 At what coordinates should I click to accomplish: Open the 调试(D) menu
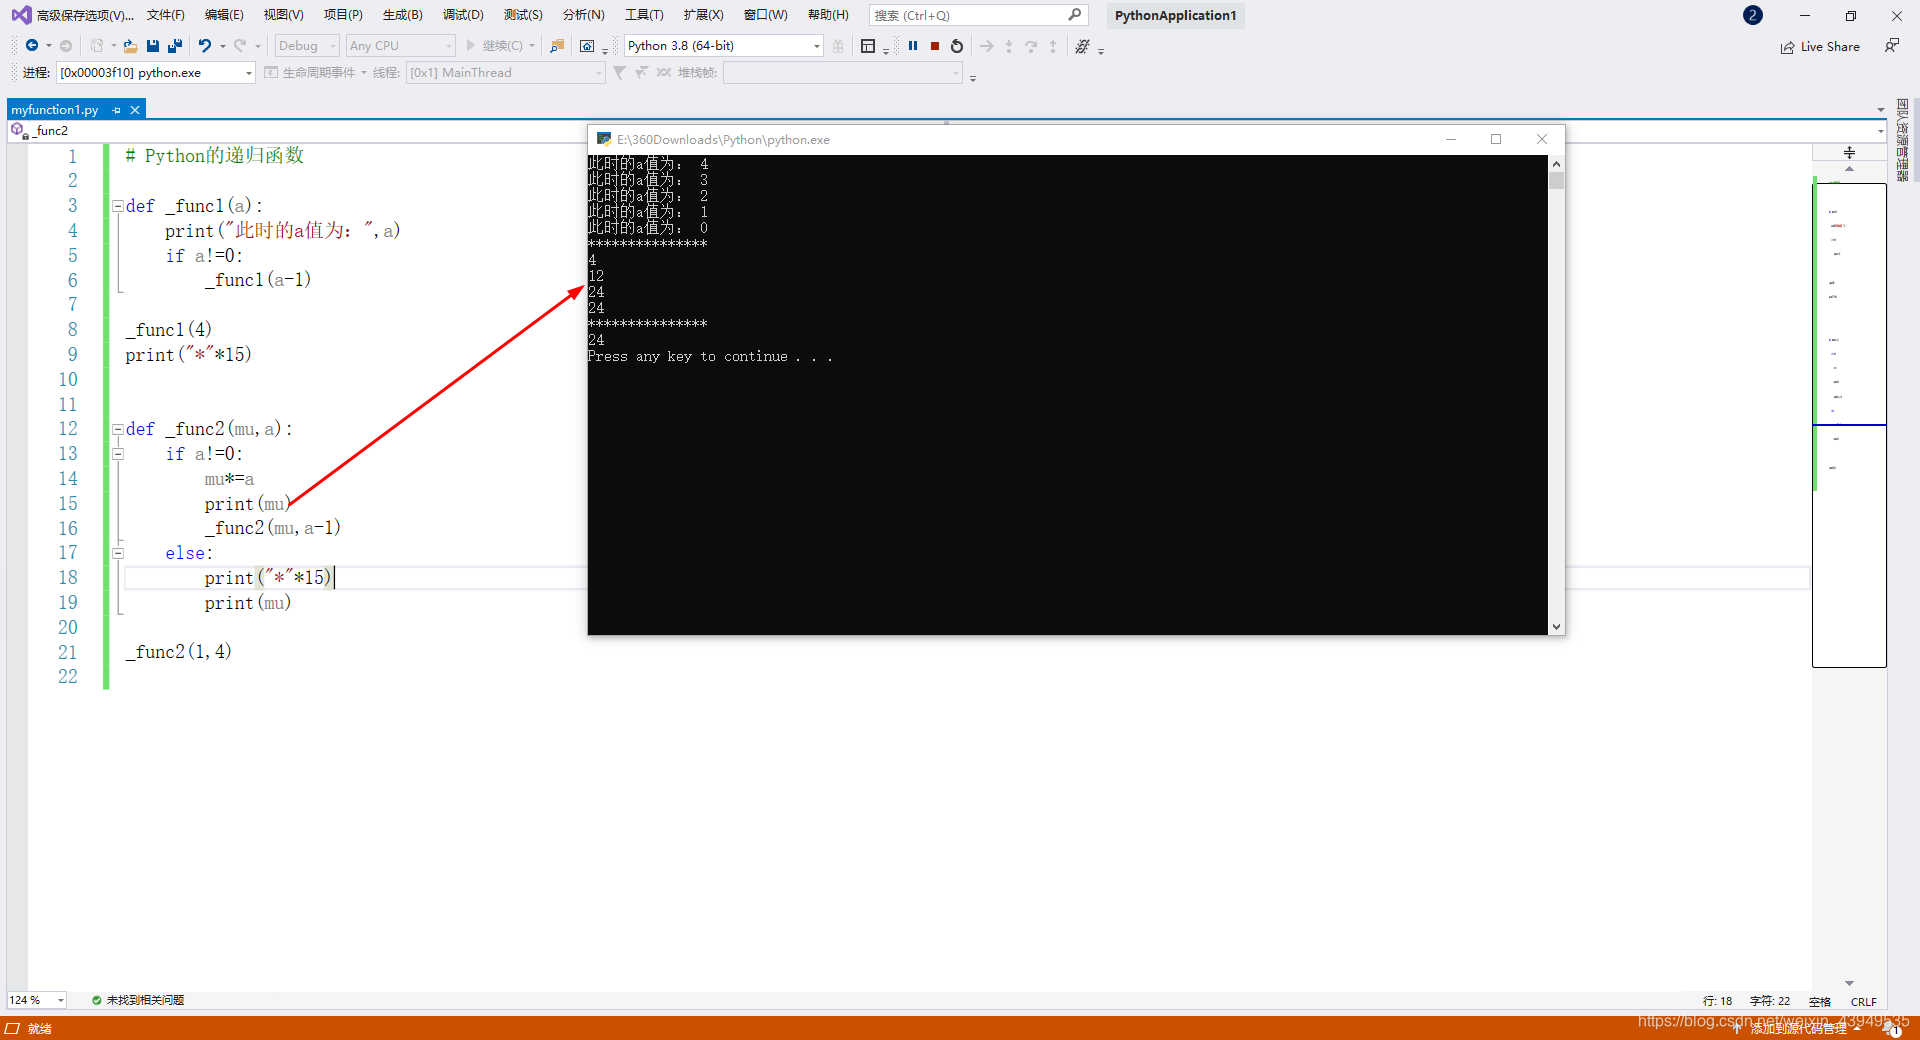[x=463, y=15]
